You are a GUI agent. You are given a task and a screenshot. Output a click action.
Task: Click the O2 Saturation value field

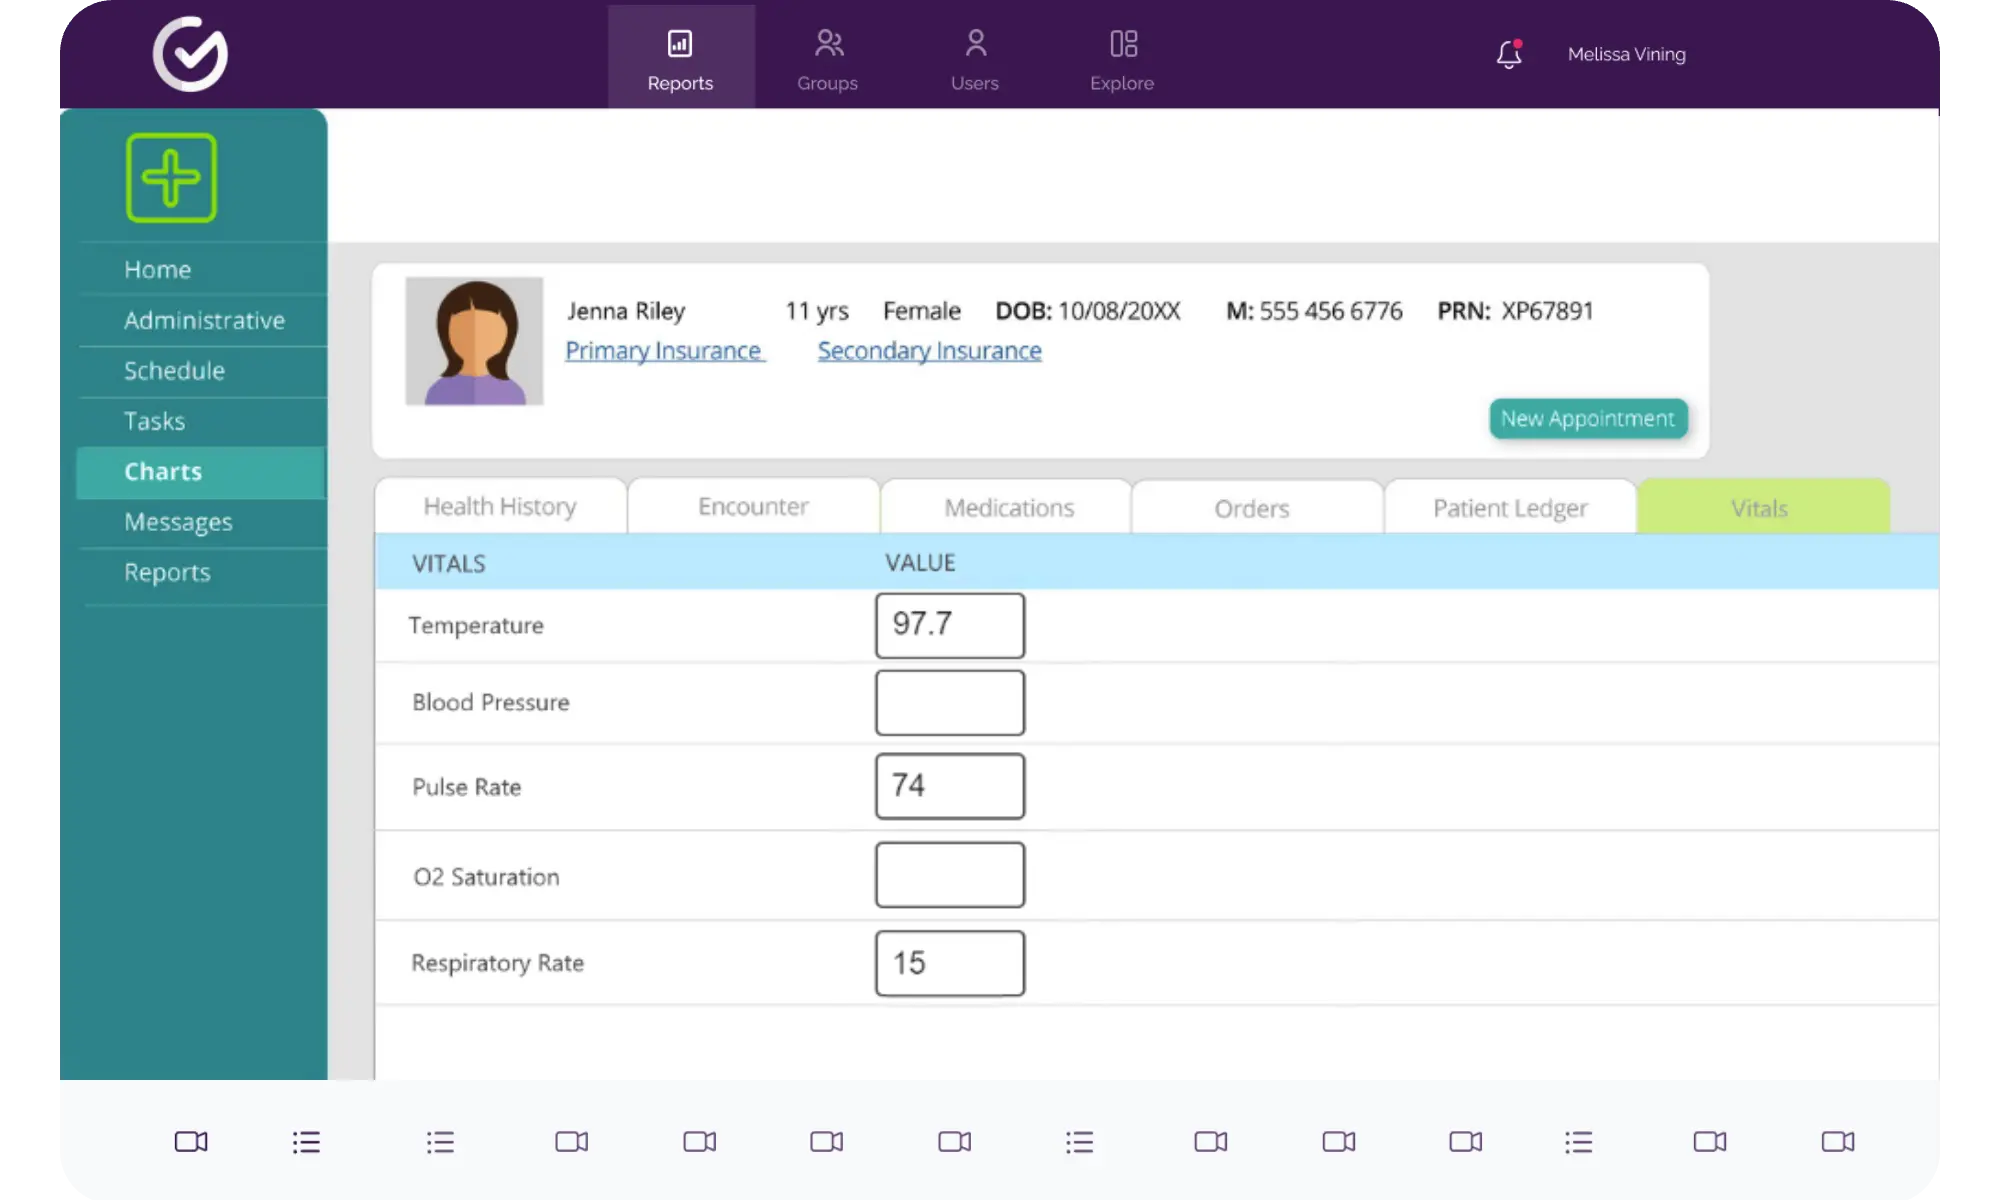(949, 875)
